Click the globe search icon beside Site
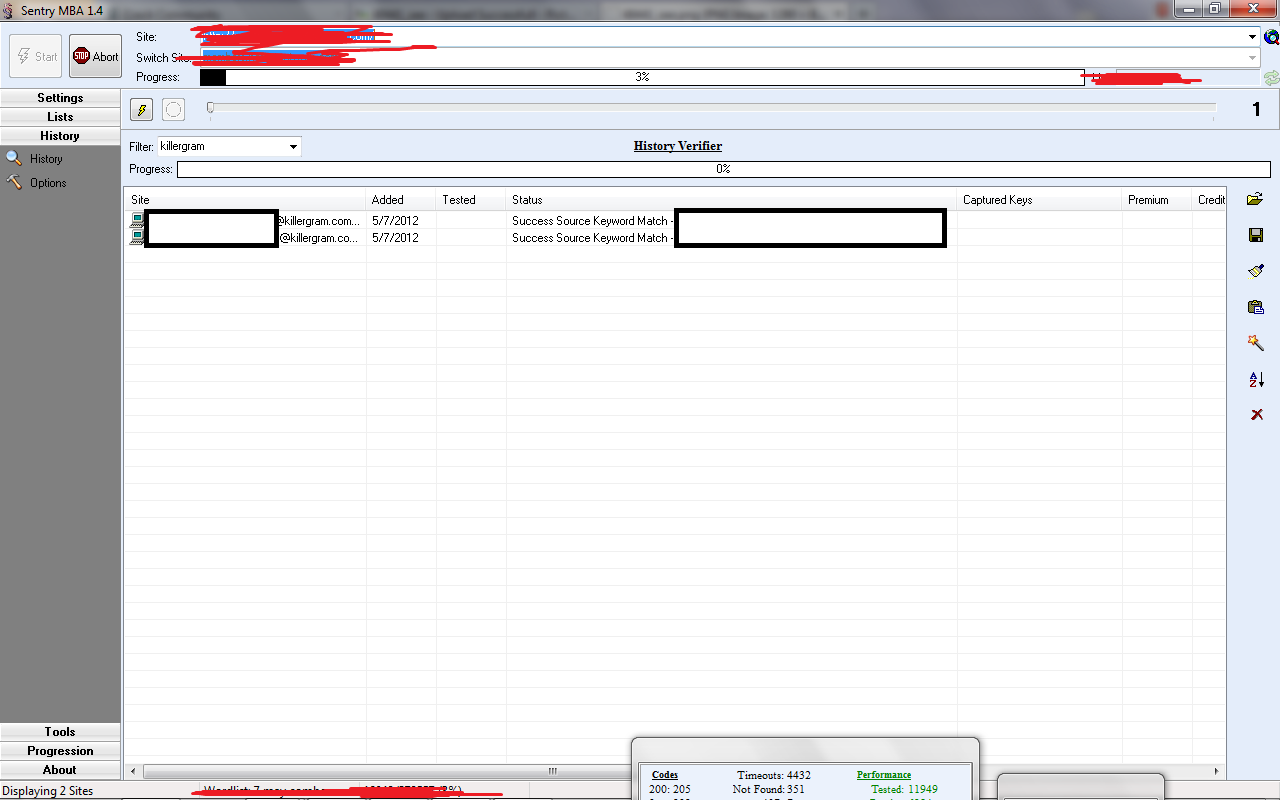Image resolution: width=1280 pixels, height=800 pixels. pos(1271,37)
